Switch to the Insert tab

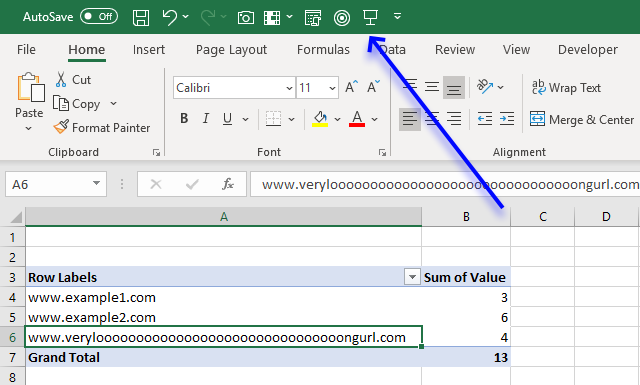coord(149,50)
